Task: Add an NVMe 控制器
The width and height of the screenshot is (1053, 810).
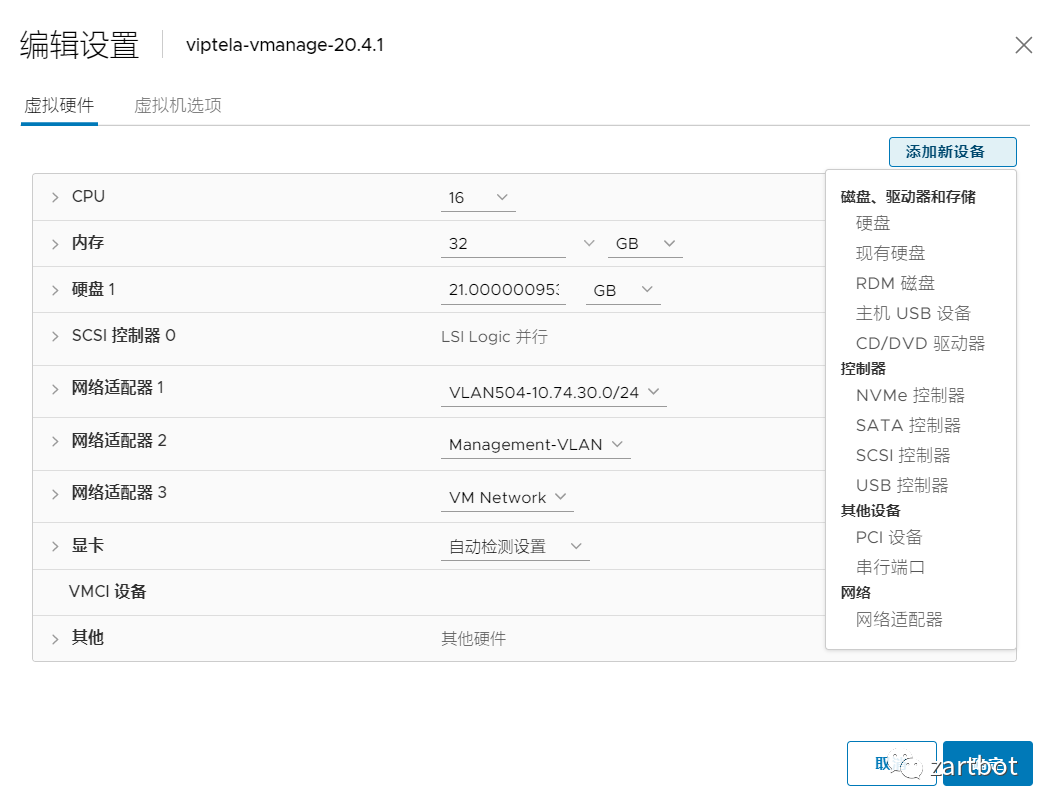Action: click(x=910, y=396)
